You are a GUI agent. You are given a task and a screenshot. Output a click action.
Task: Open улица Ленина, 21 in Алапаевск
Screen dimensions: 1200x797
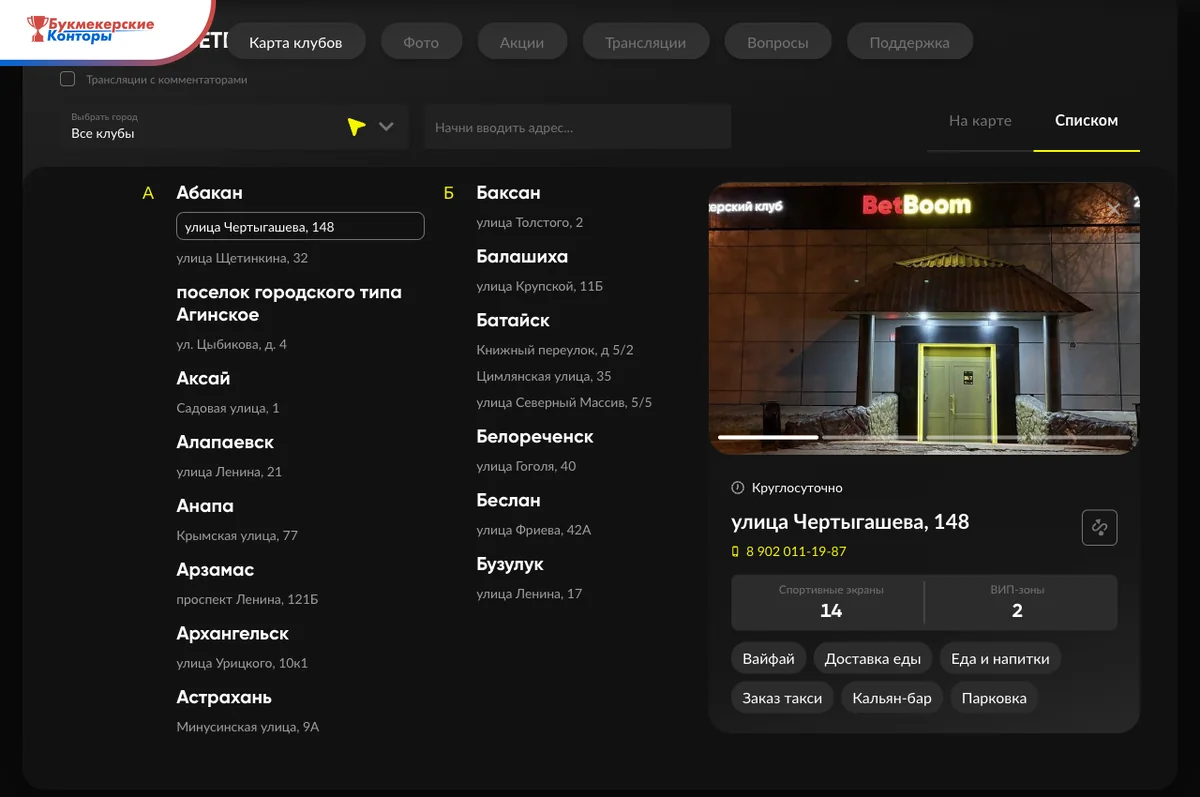229,472
